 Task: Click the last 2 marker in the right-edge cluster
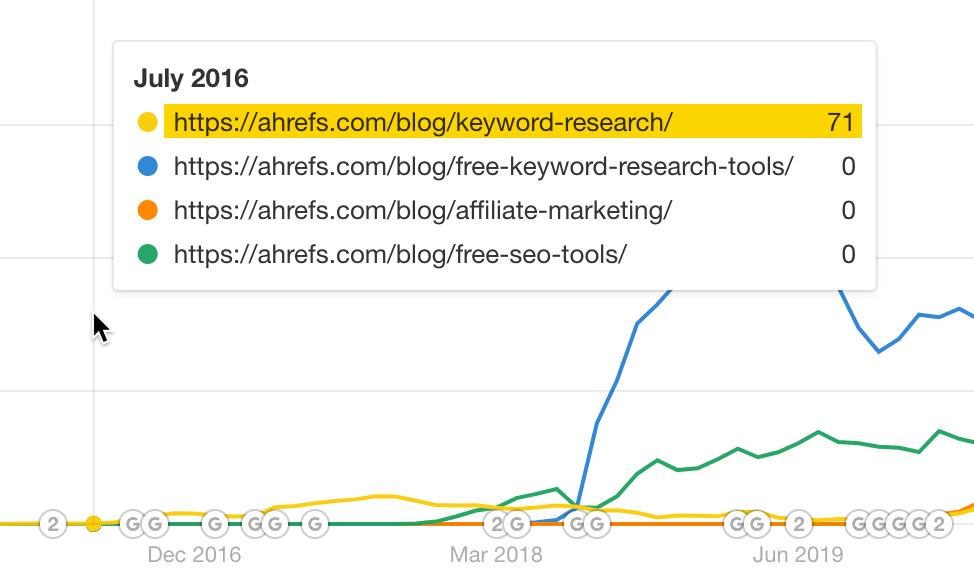coord(937,523)
